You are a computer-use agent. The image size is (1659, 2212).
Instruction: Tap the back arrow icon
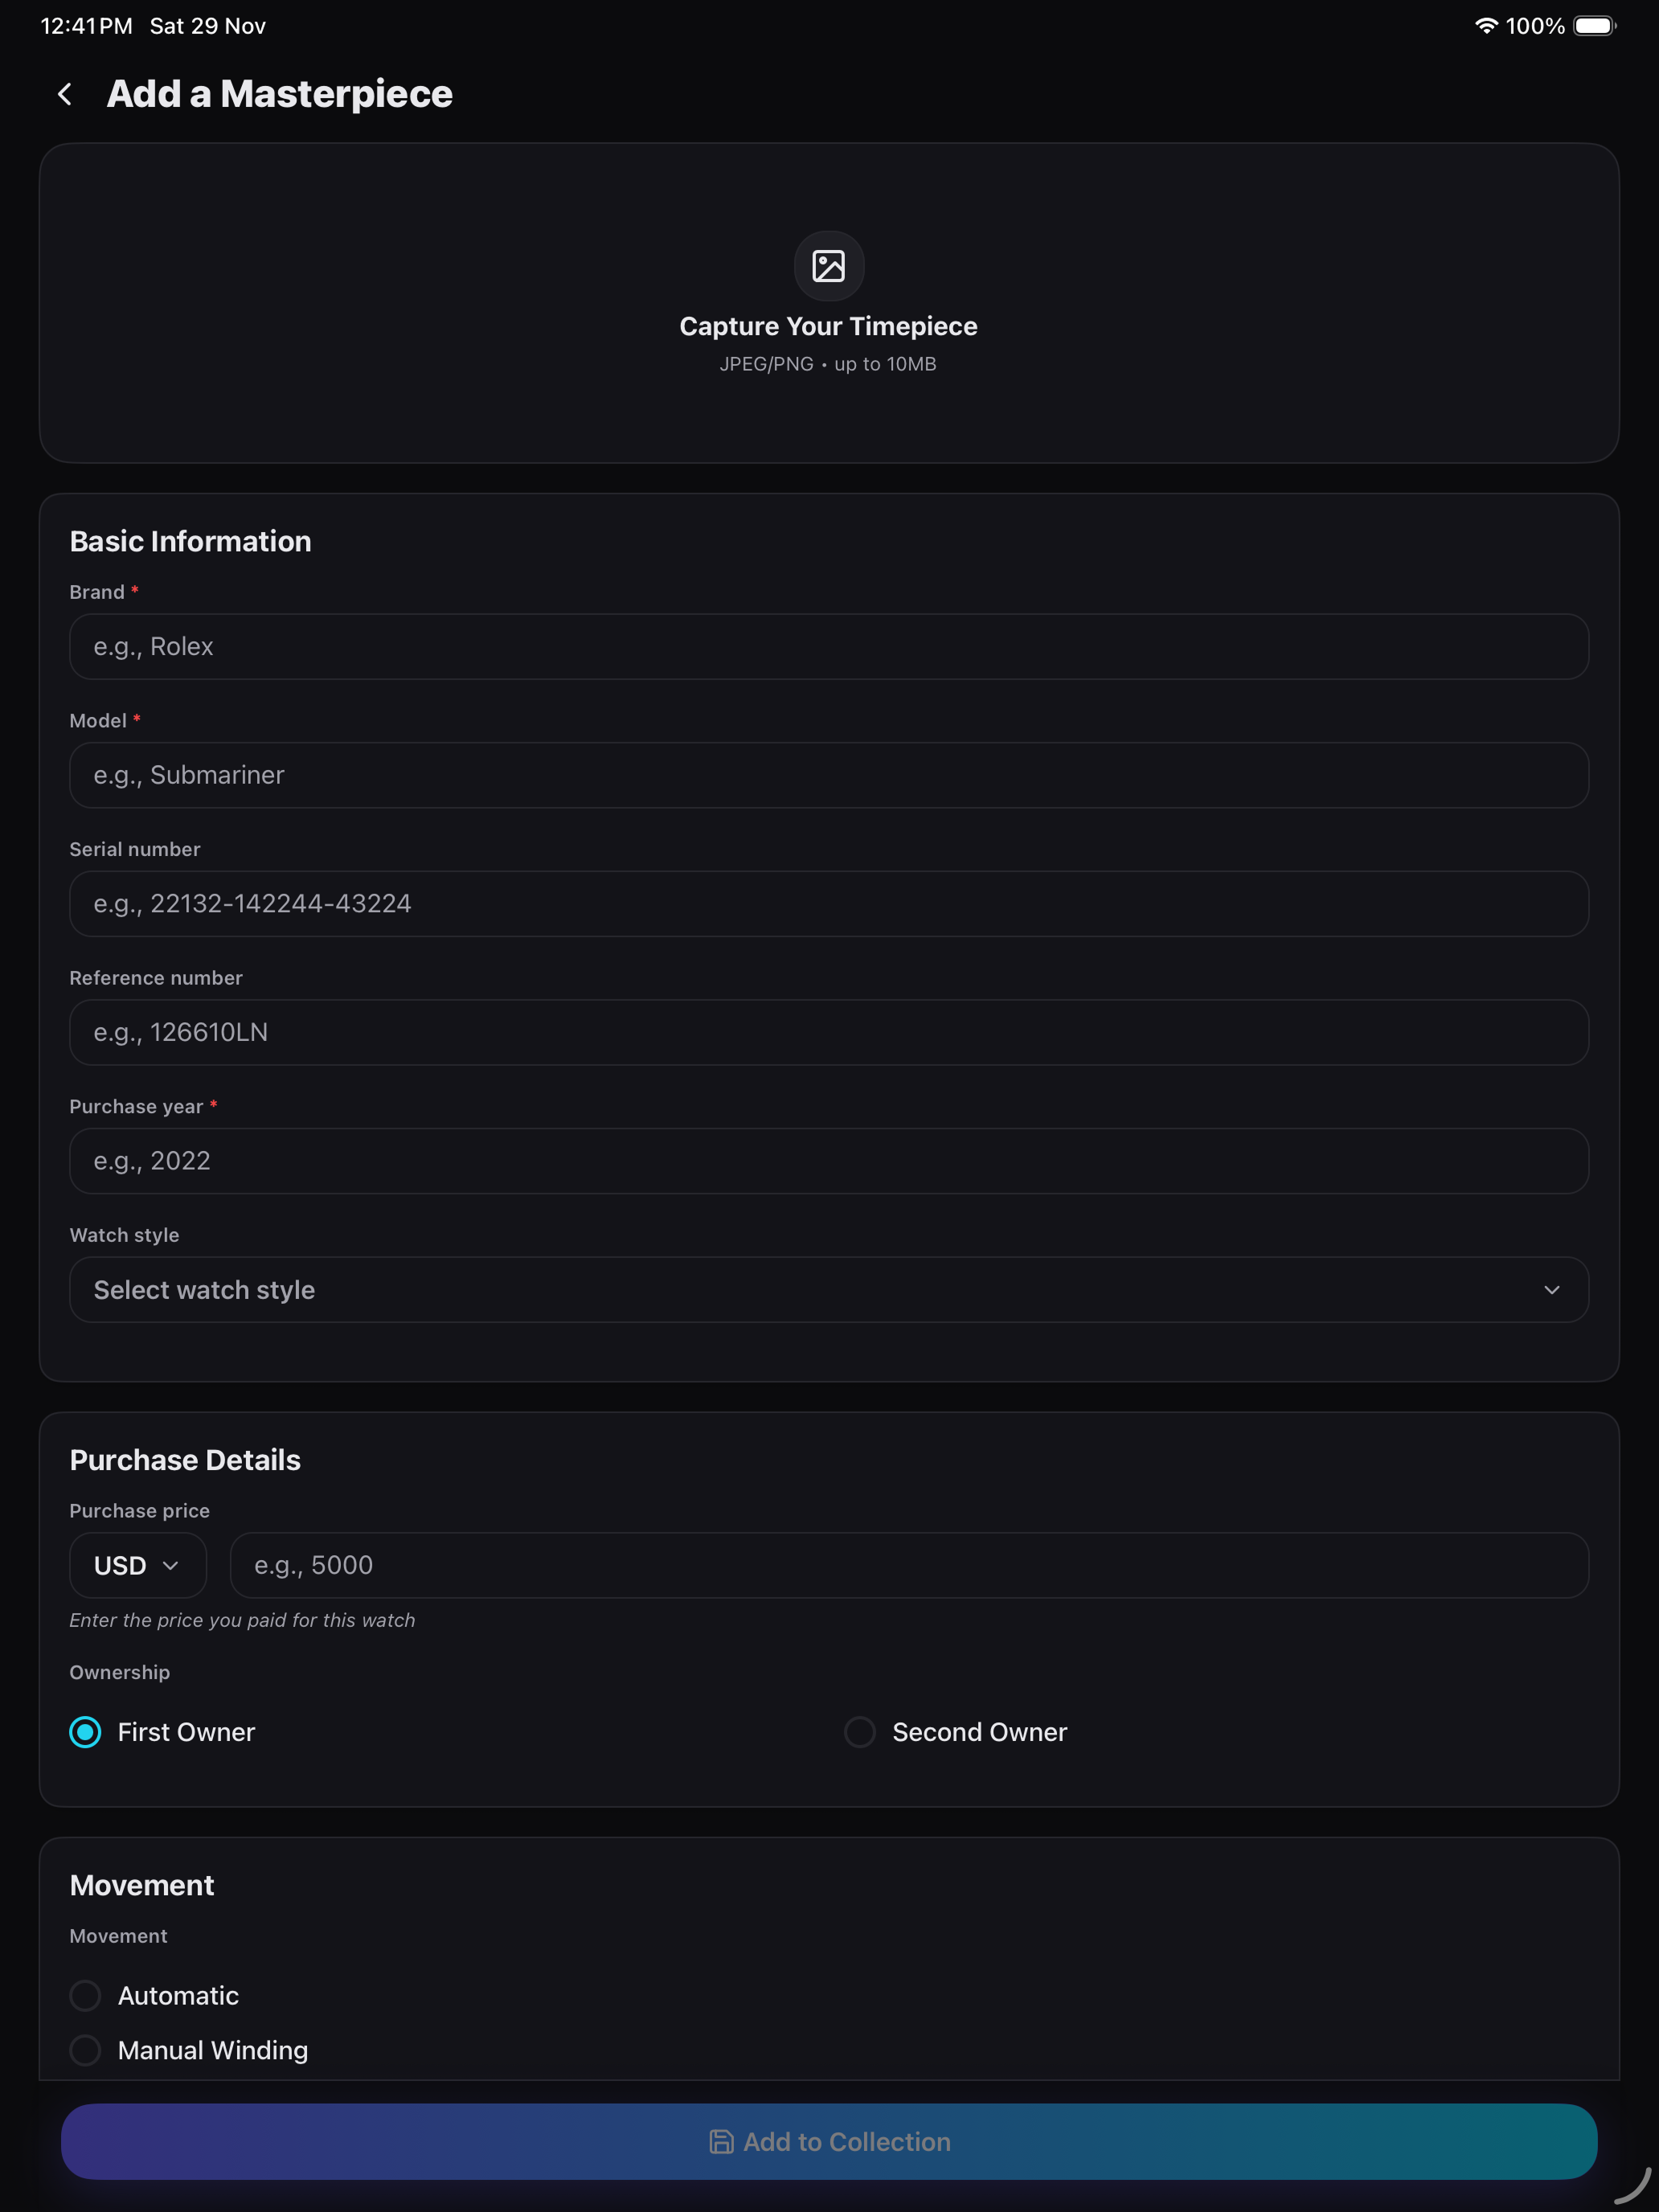coord(65,94)
